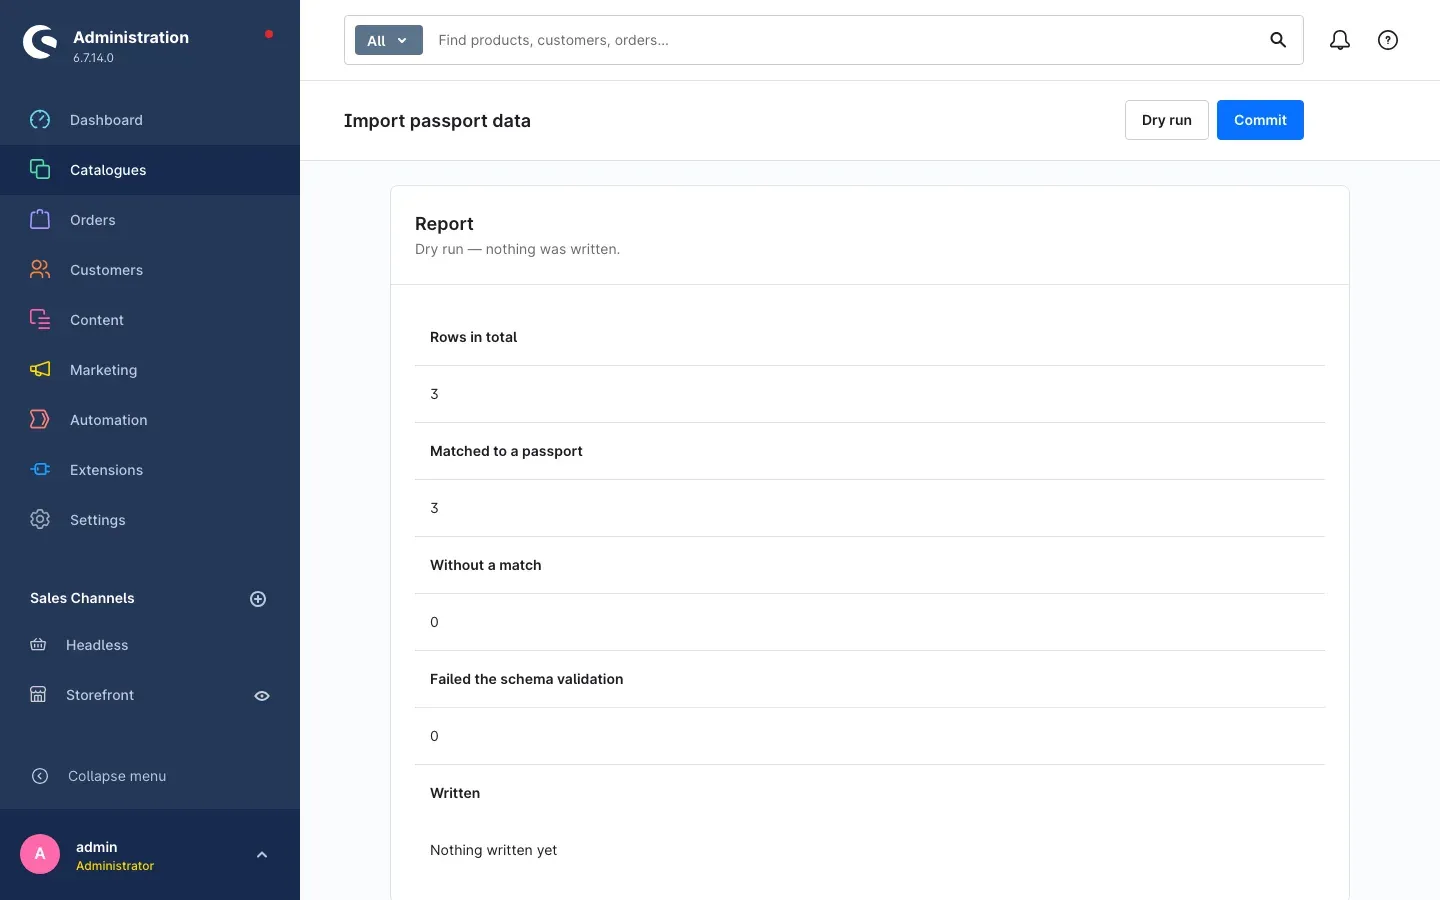Click the Headless basket icon

point(38,645)
